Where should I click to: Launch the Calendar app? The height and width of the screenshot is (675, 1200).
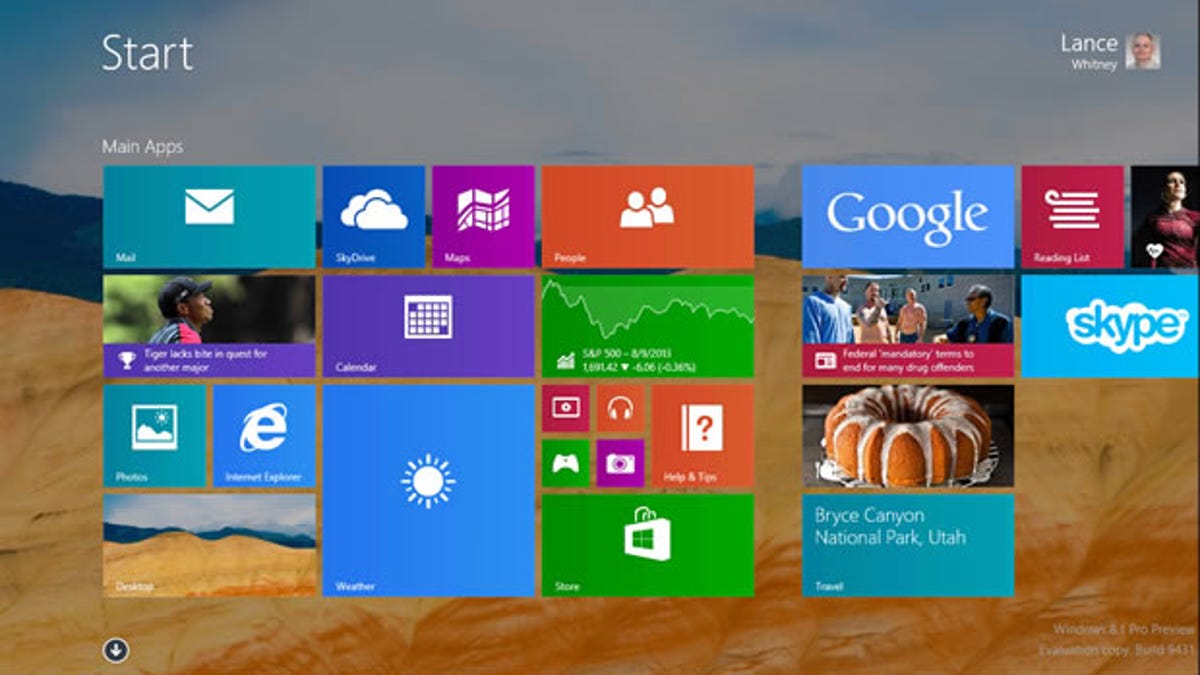(428, 325)
